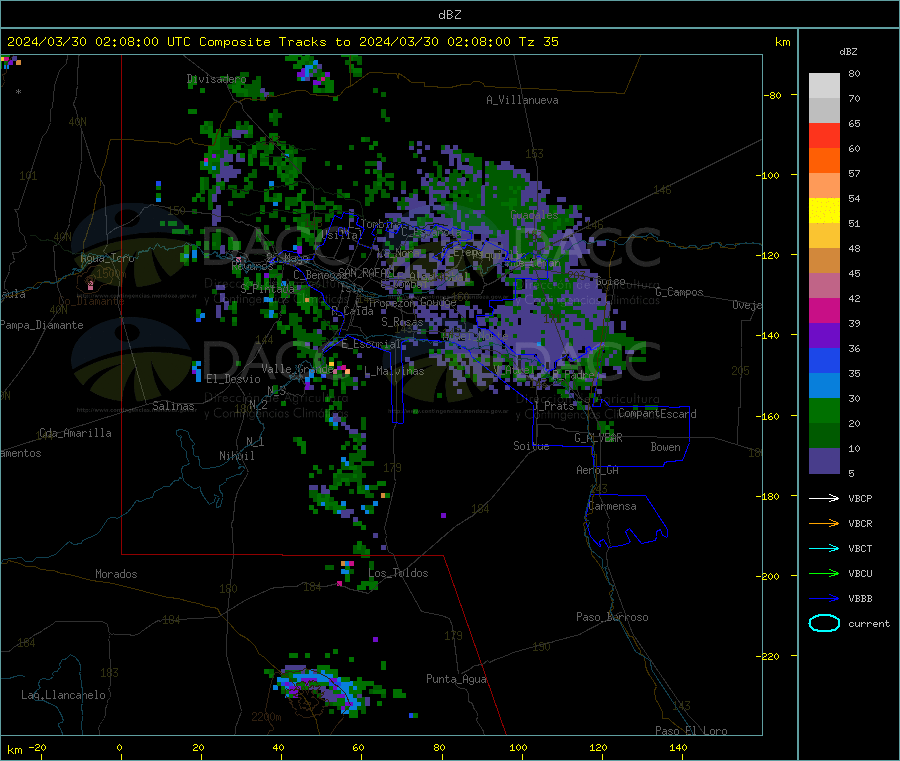Screen dimensions: 900x761
Task: Click the colored pixel cluster in top-left corner
Action: pos(10,61)
